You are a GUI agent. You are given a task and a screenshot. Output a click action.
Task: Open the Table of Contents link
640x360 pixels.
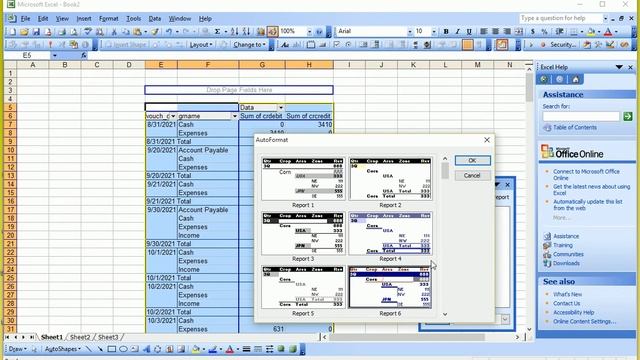575,128
